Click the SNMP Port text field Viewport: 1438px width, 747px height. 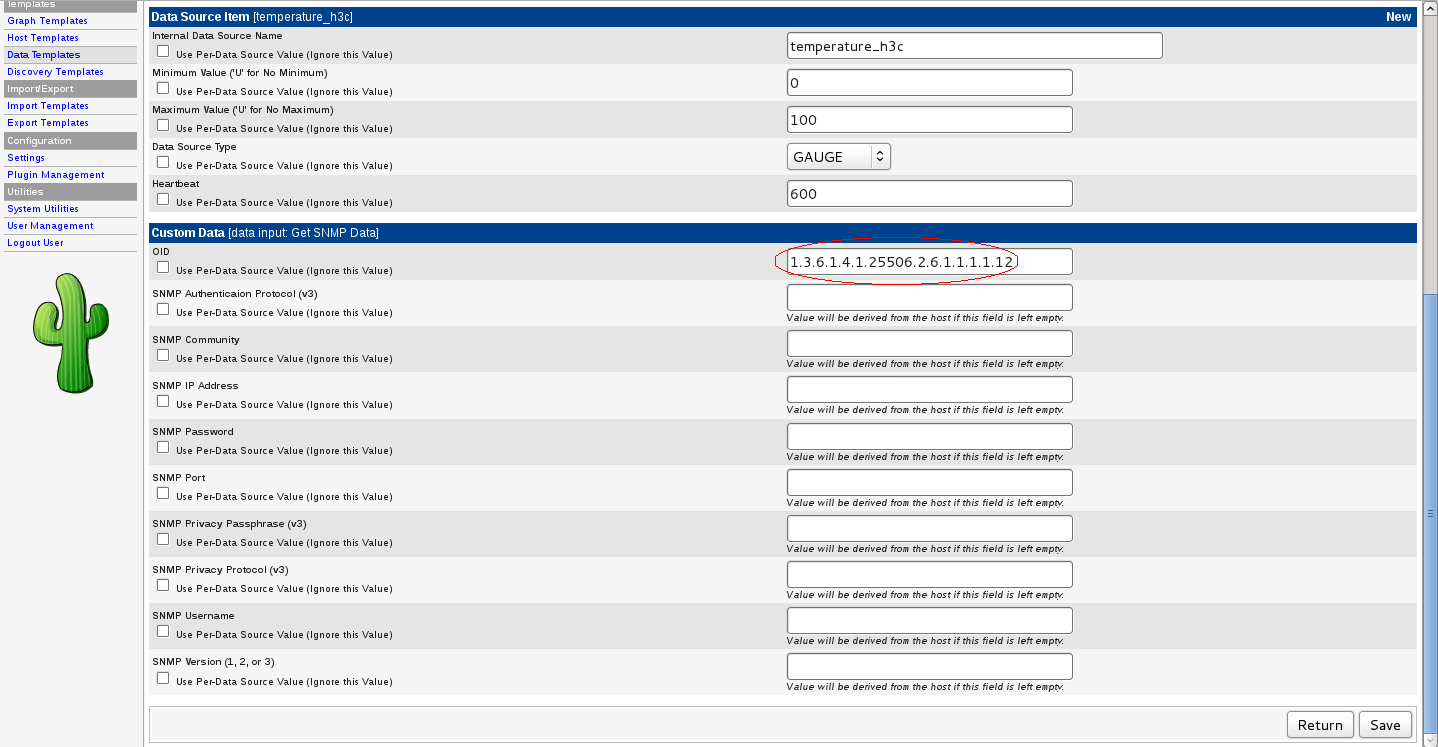(x=929, y=482)
